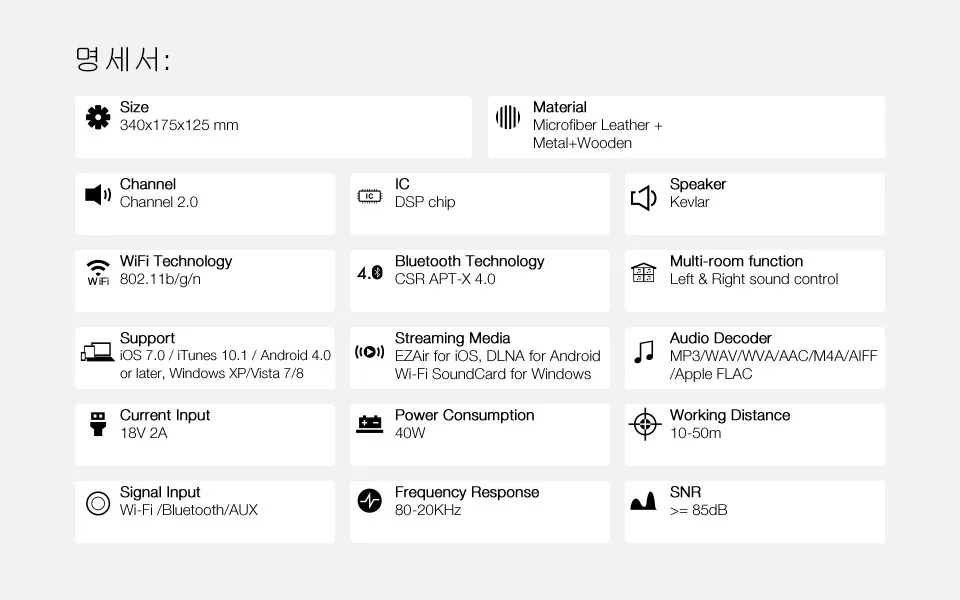Click the Size label

[x=134, y=107]
